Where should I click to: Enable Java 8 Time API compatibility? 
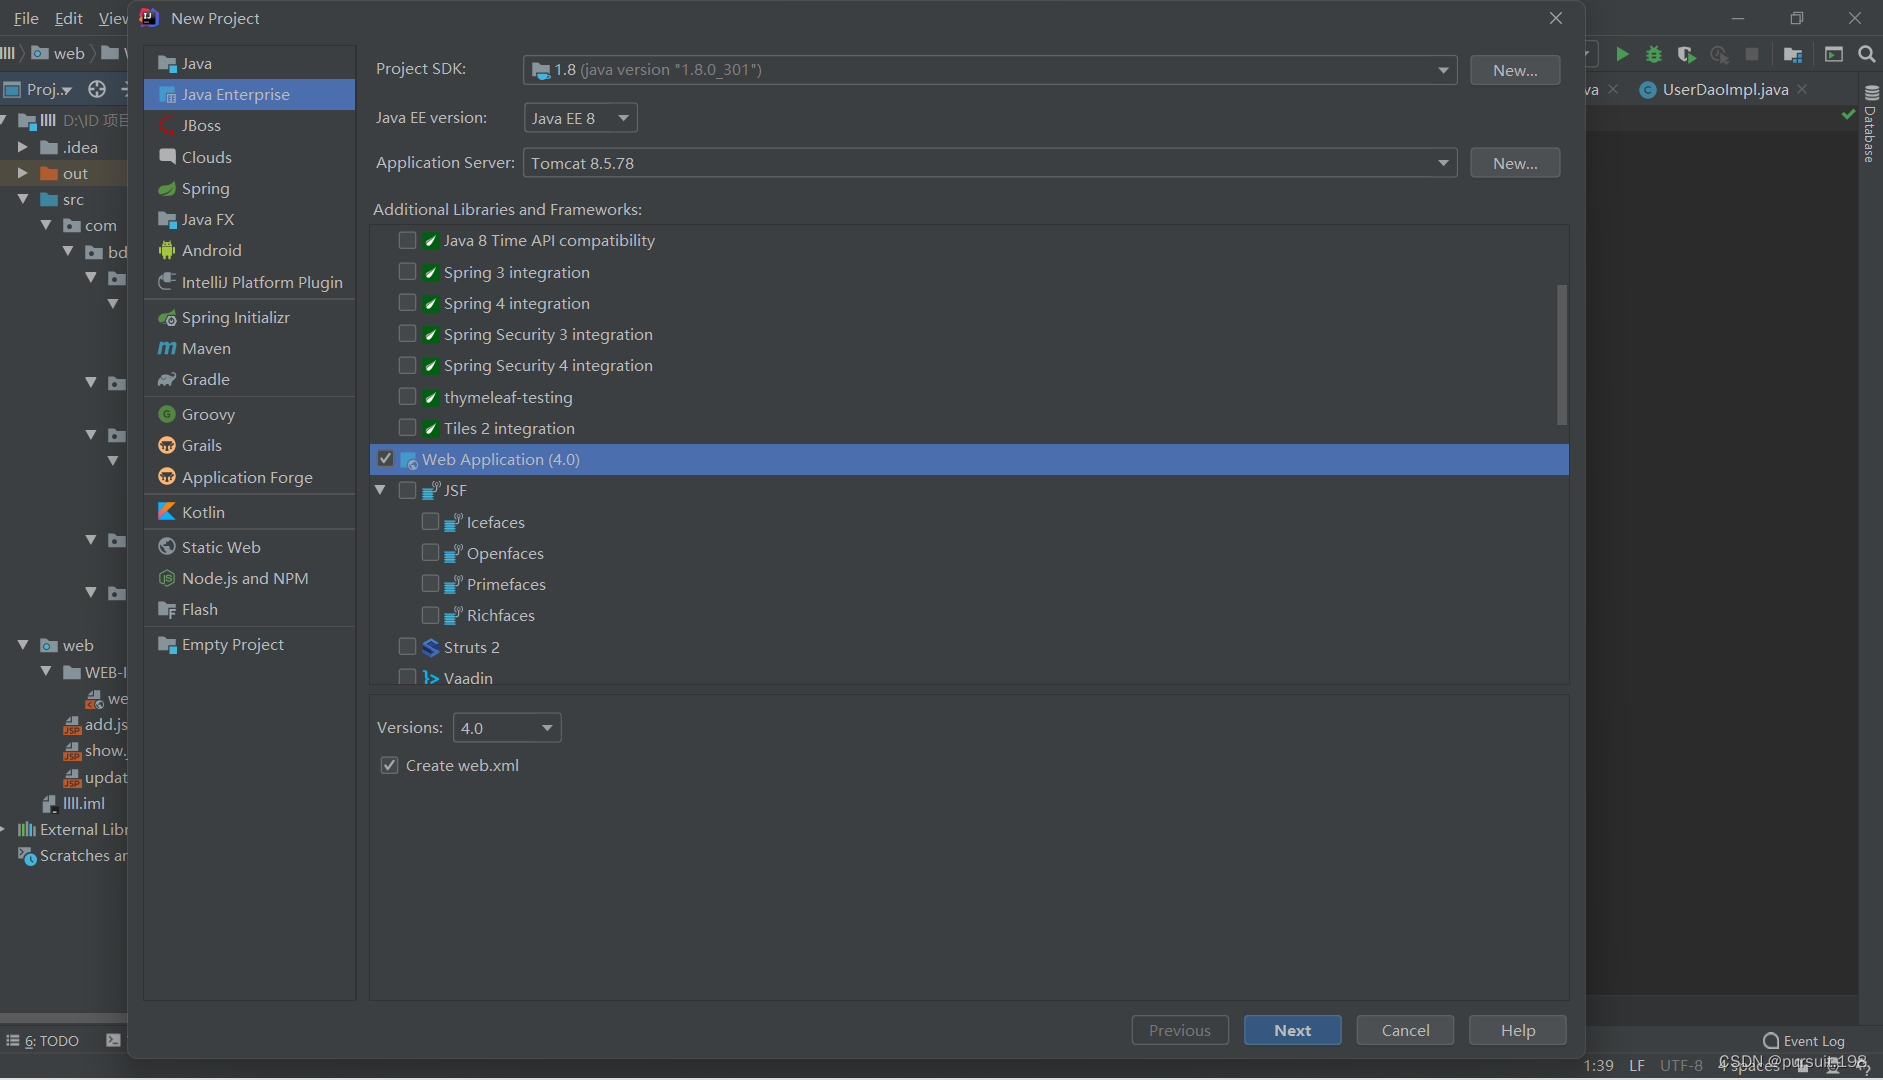[x=407, y=240]
